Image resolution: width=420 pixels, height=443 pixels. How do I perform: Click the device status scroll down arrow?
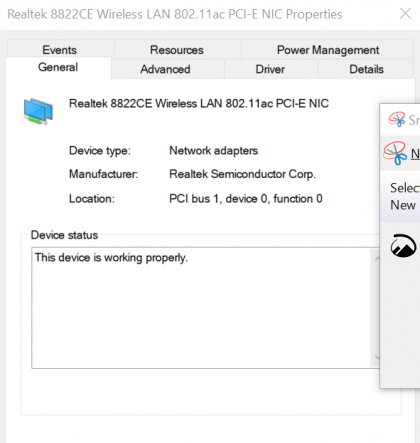[377, 357]
